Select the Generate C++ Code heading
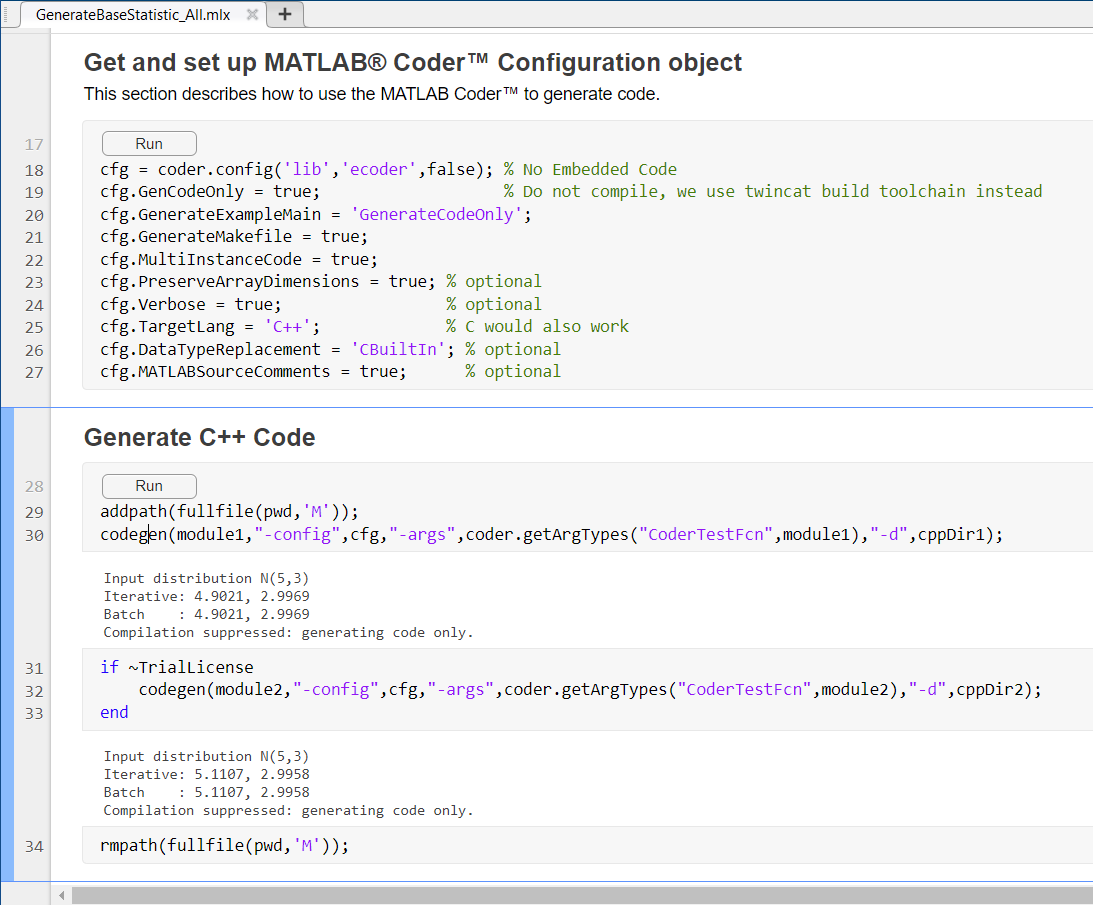Image resolution: width=1093 pixels, height=905 pixels. (199, 438)
